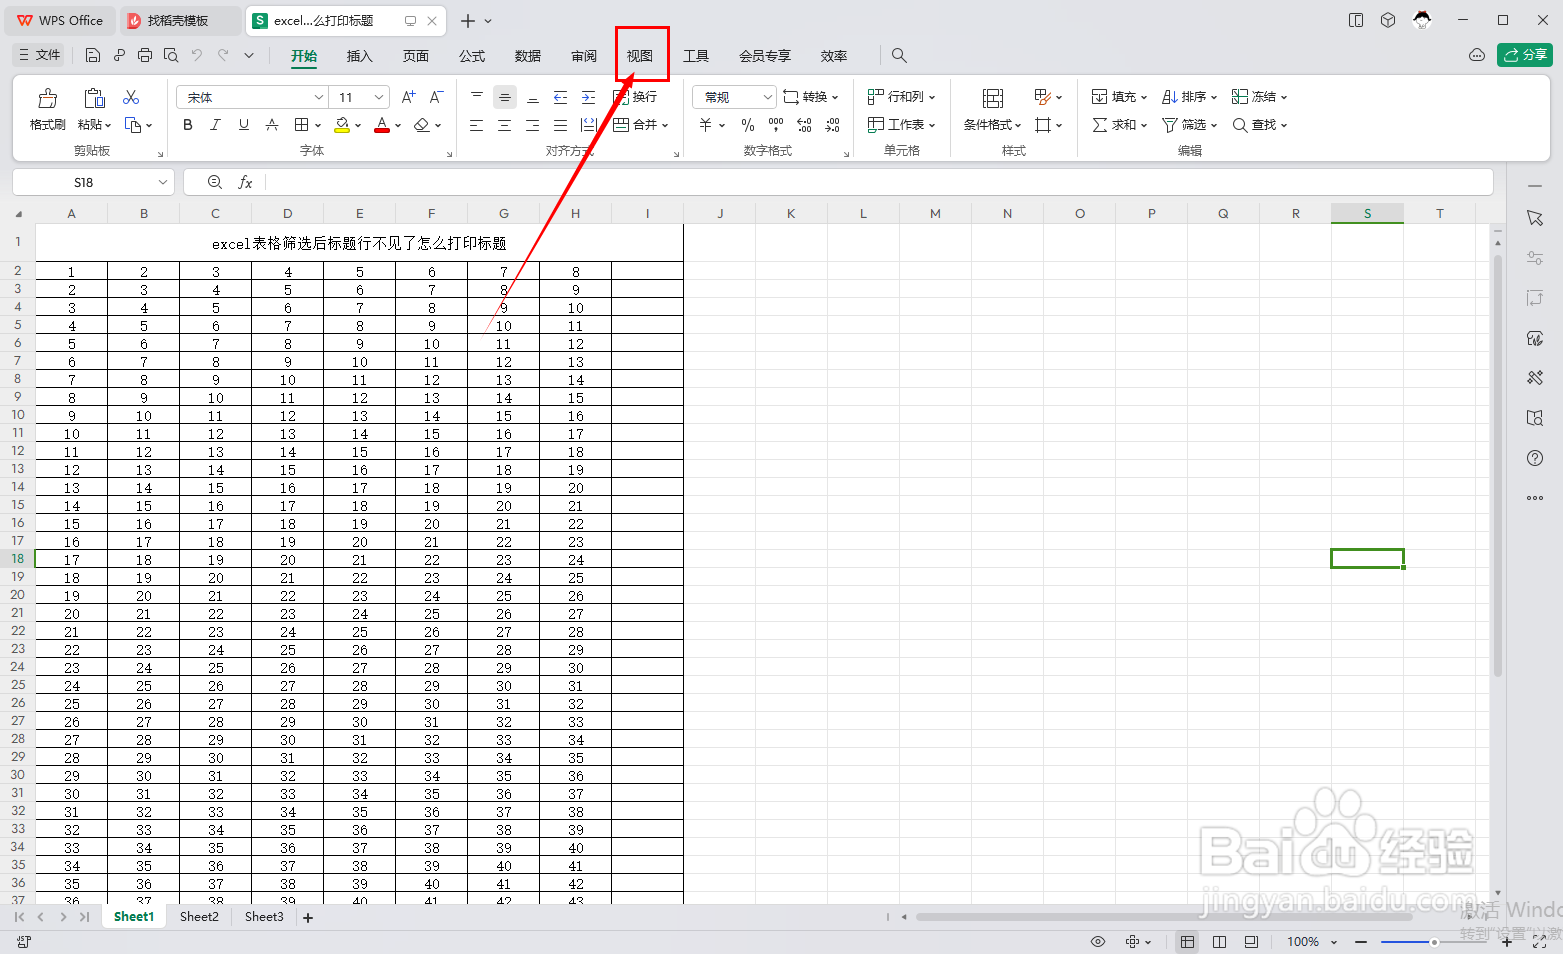The height and width of the screenshot is (954, 1563).
Task: Open the View (视图) ribbon tab
Action: pyautogui.click(x=640, y=56)
